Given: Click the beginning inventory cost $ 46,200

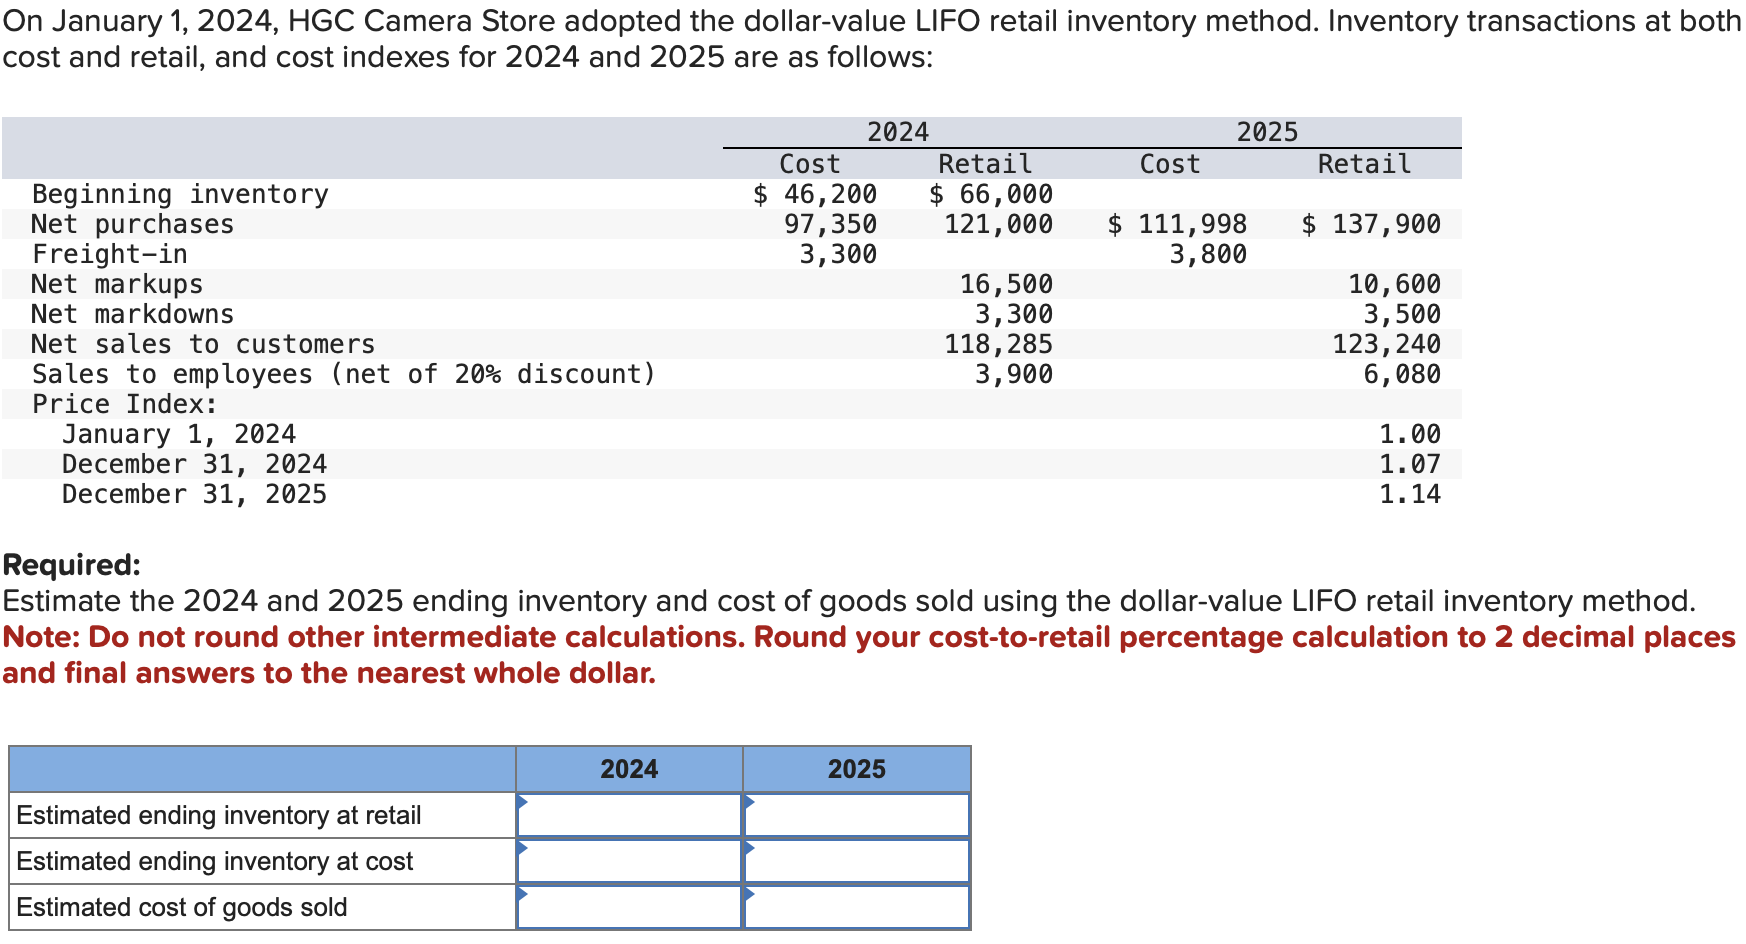Looking at the screenshot, I should click(x=815, y=194).
